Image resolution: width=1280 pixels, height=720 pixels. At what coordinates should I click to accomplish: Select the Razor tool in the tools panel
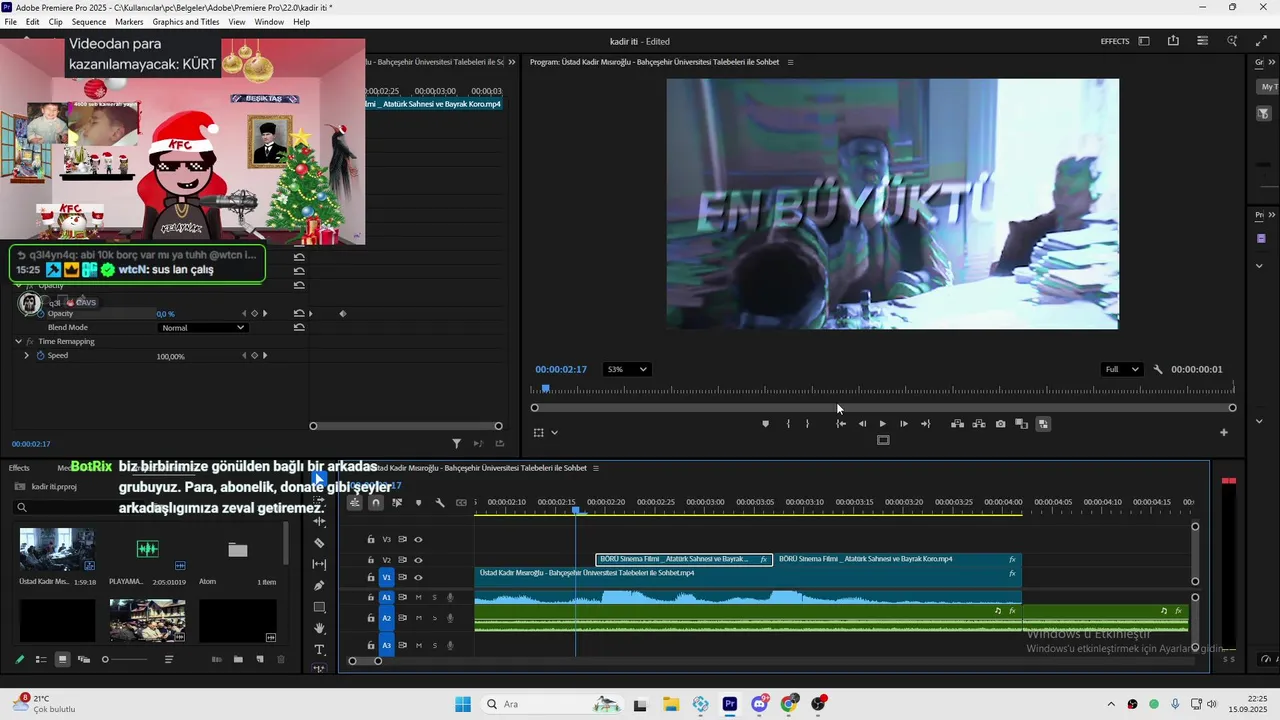(x=319, y=543)
